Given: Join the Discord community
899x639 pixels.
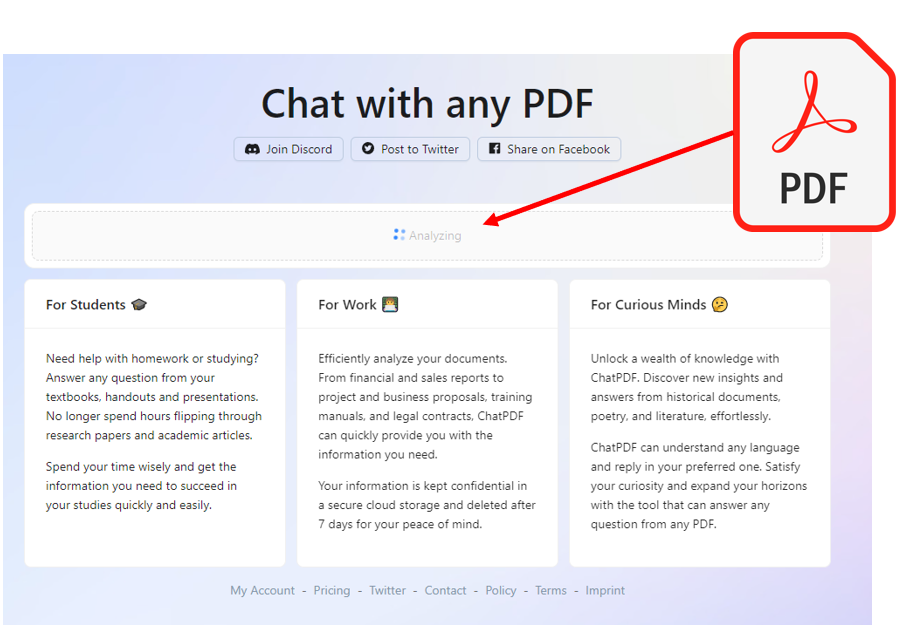Looking at the screenshot, I should [288, 149].
